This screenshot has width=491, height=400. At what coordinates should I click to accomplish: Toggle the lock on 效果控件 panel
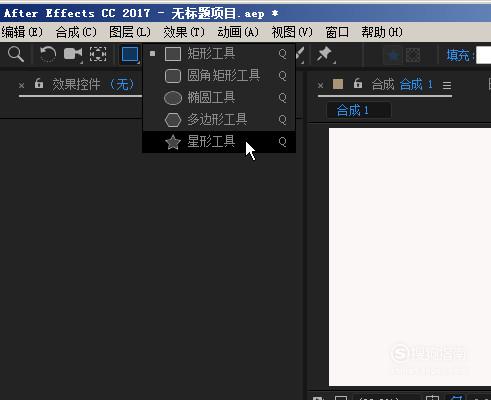pyautogui.click(x=39, y=84)
